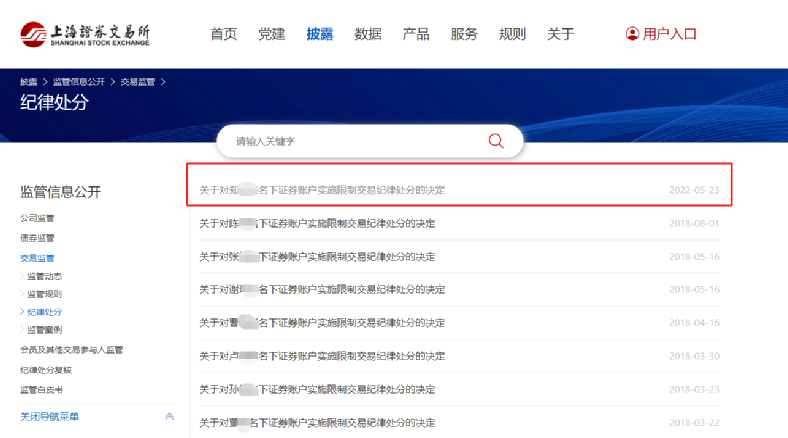
Task: Collapse the navigation menu with the double chevron
Action: coord(169,416)
